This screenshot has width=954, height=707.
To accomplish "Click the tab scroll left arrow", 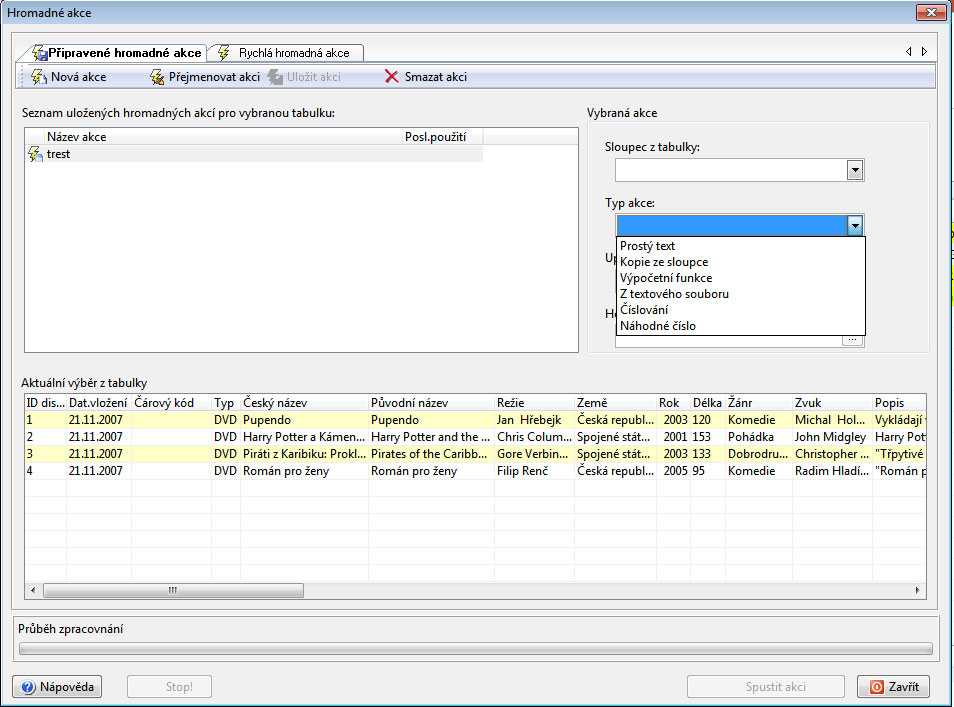I will pyautogui.click(x=908, y=52).
